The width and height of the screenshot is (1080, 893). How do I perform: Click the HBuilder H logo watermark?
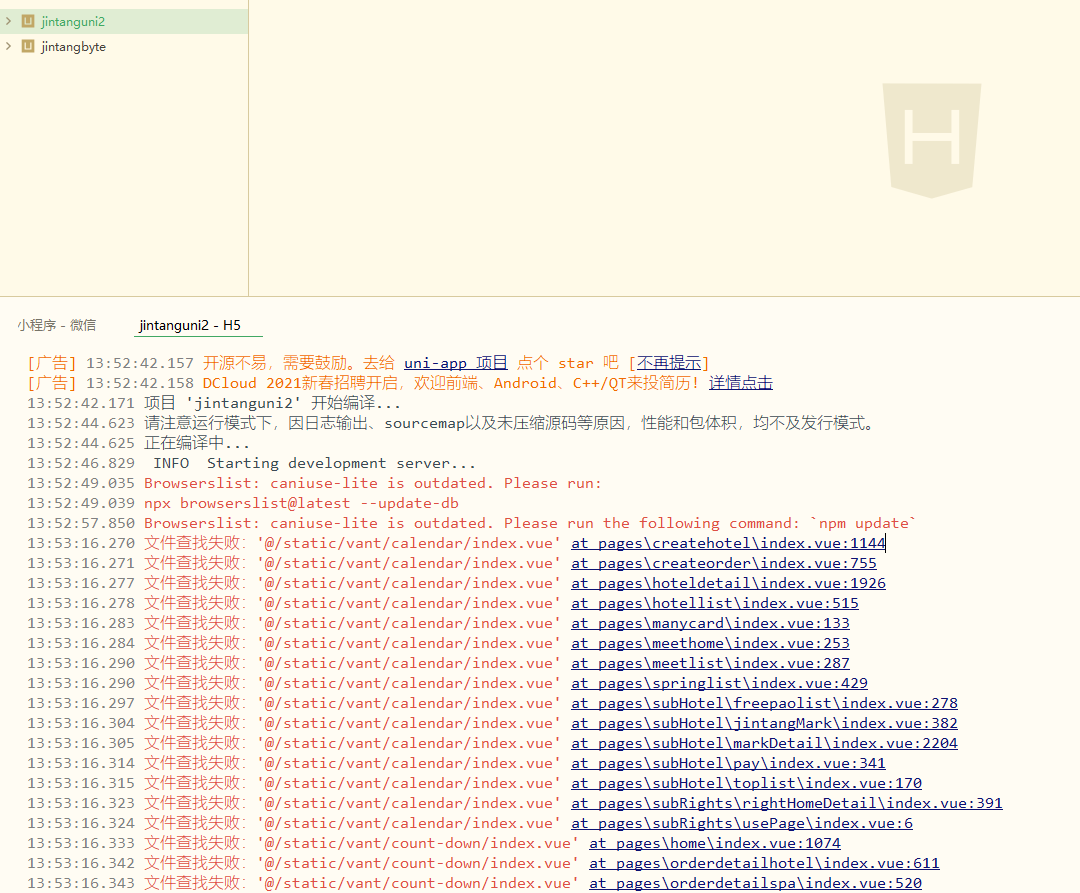(x=931, y=140)
